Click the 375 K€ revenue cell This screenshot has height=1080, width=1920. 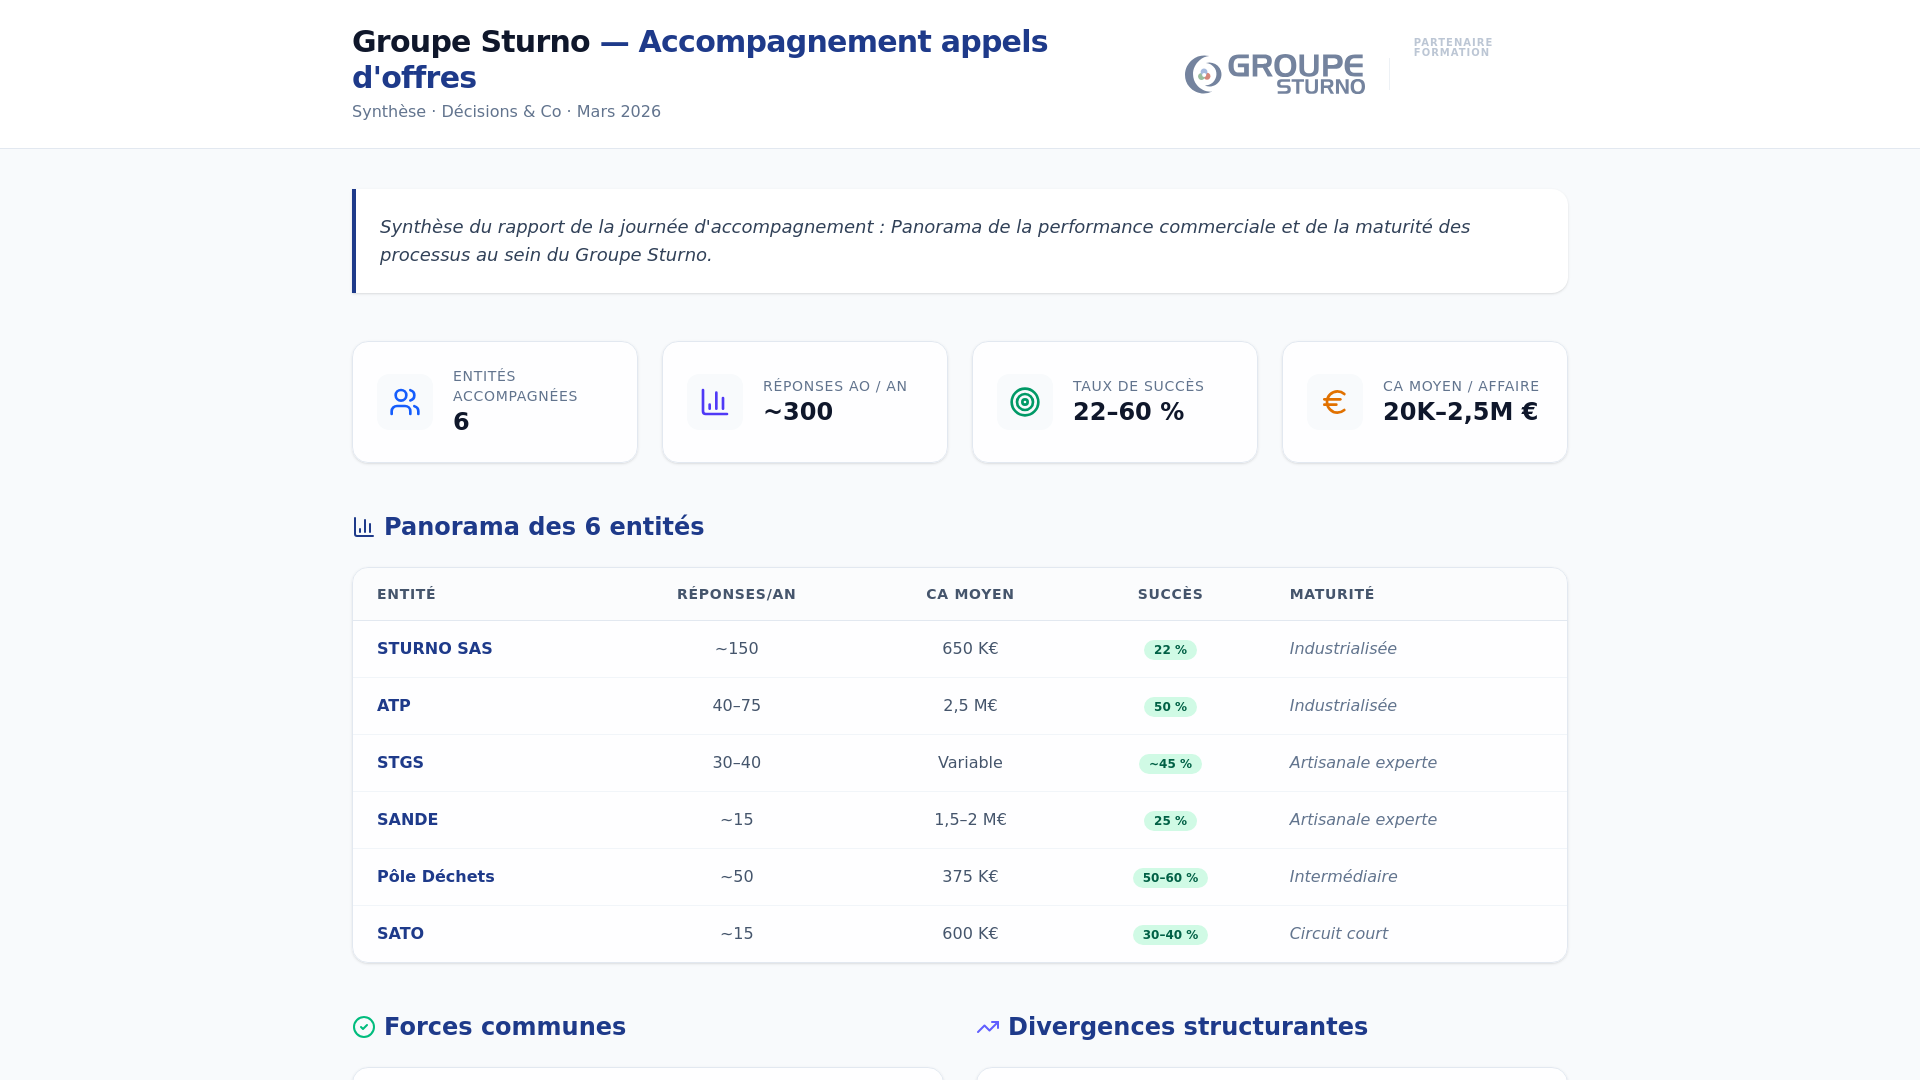click(970, 877)
